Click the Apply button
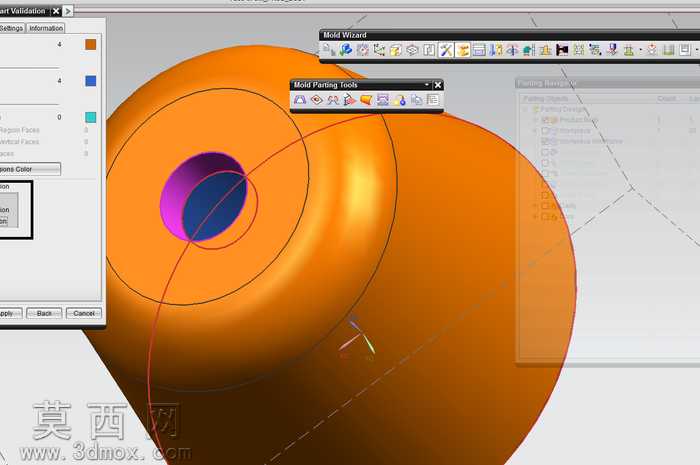Screen dimensions: 700x465 (10, 313)
